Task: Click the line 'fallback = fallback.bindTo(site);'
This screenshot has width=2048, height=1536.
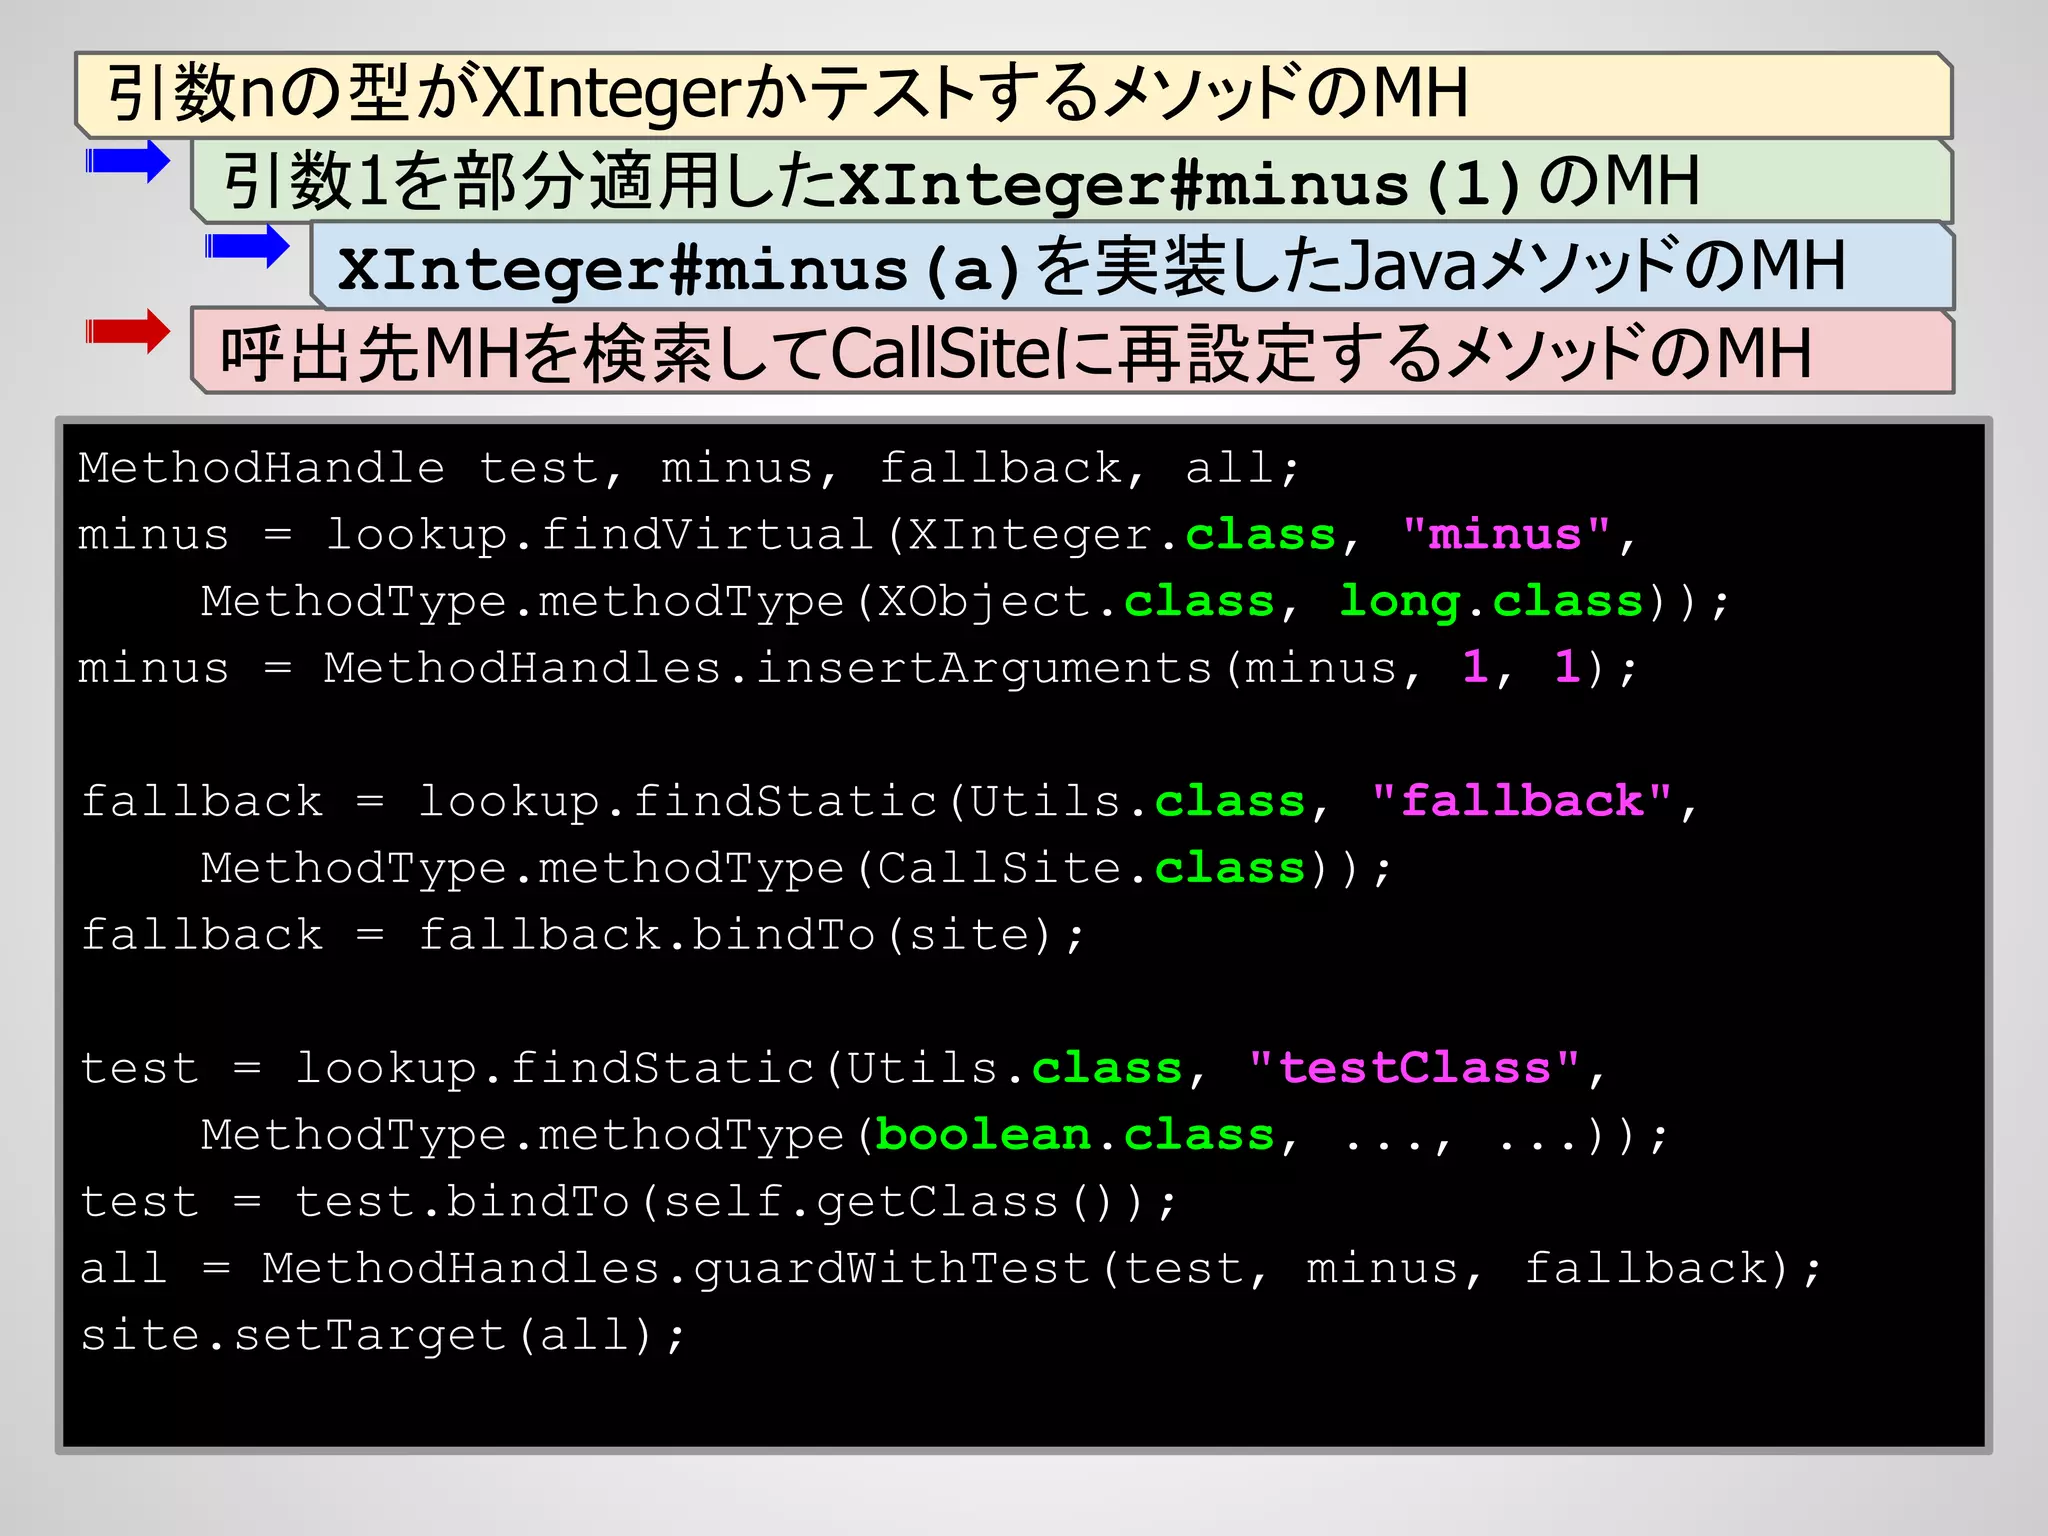Action: tap(582, 935)
